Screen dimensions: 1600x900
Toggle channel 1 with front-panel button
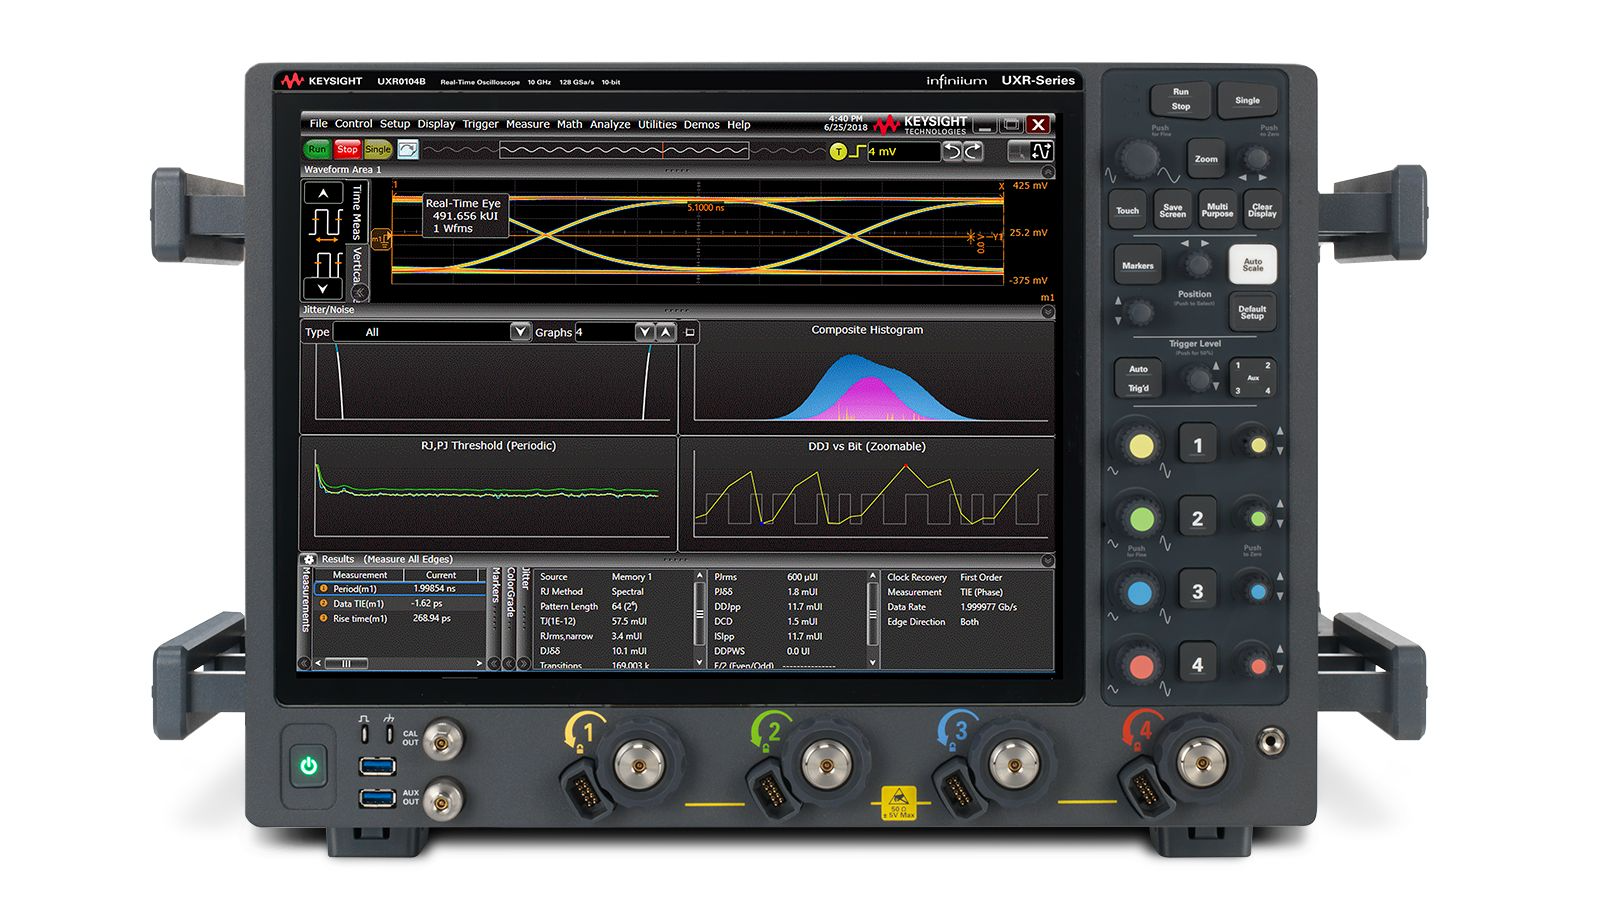coord(1197,446)
